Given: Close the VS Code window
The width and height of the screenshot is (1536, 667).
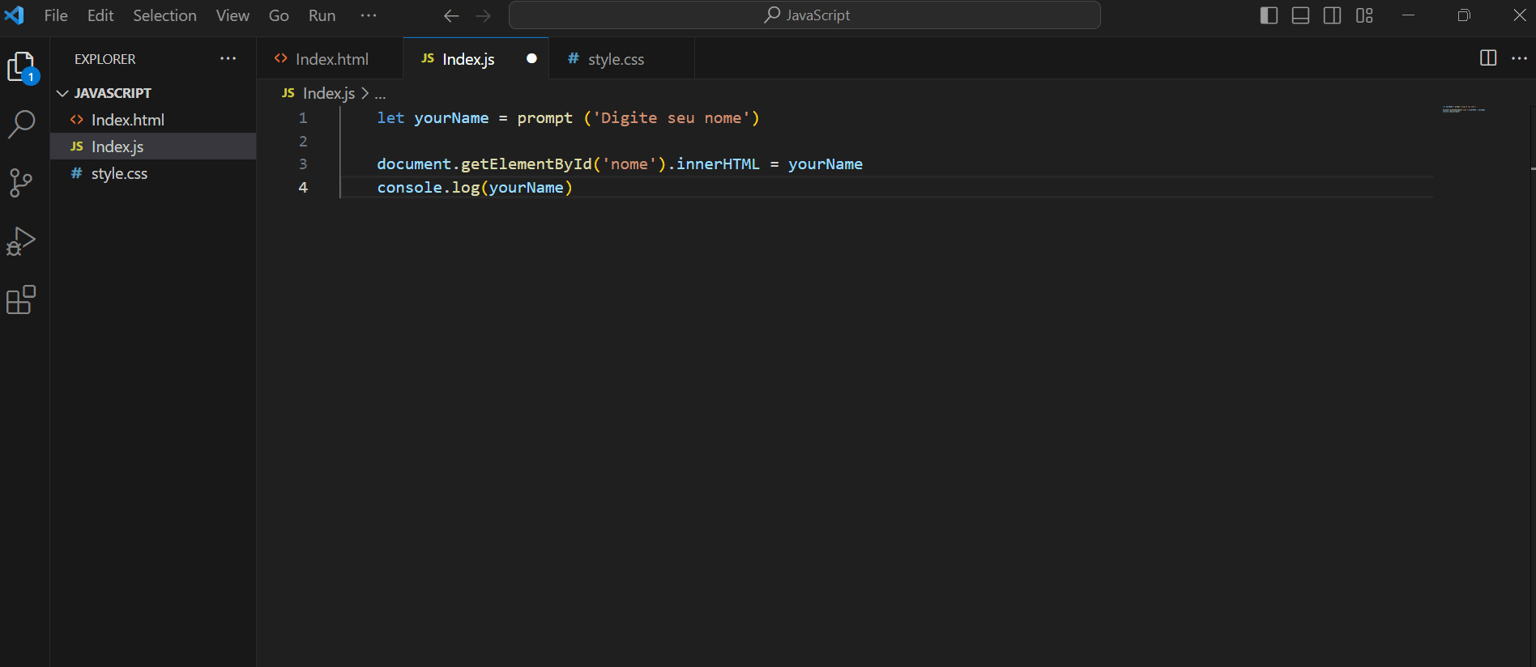Looking at the screenshot, I should [x=1519, y=15].
